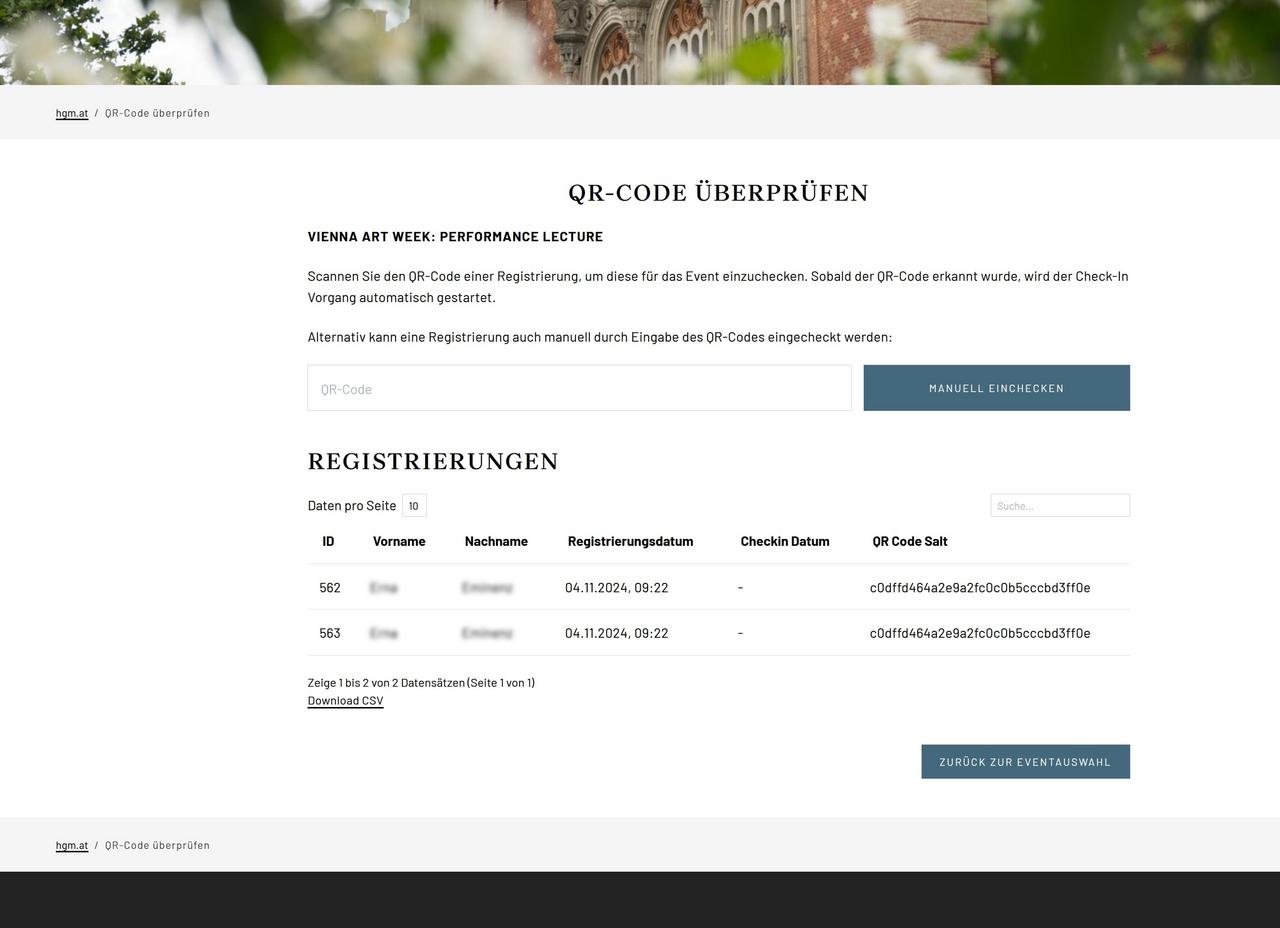The width and height of the screenshot is (1280, 928).
Task: Focus the QR-Code input field
Action: 580,388
